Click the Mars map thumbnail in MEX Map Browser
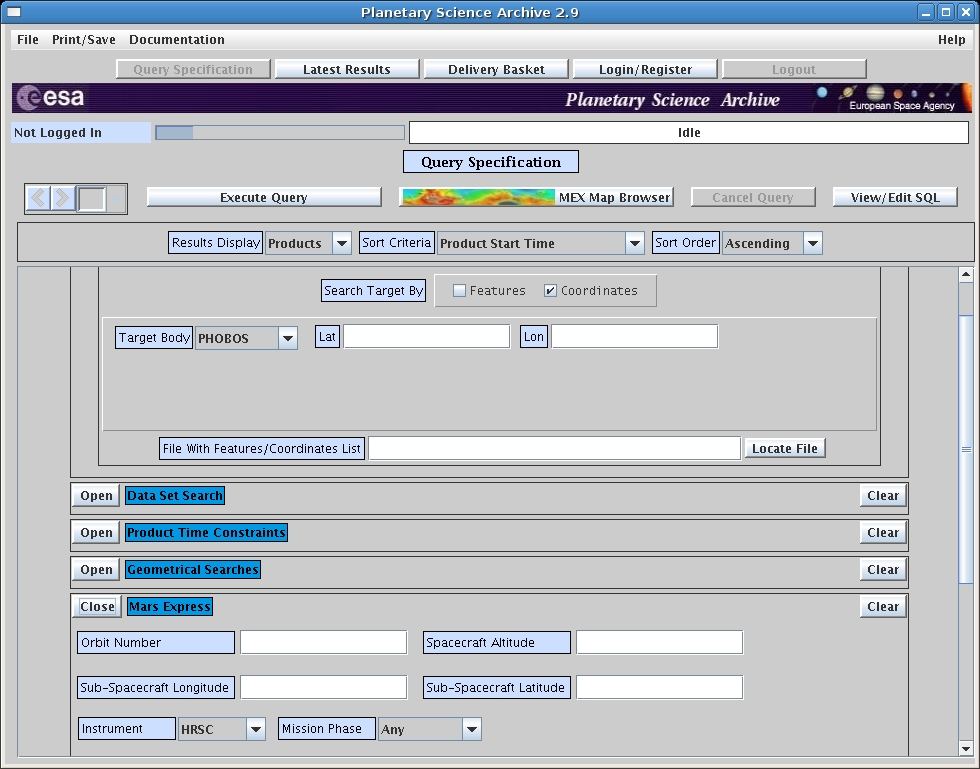Image resolution: width=980 pixels, height=769 pixels. coord(478,197)
